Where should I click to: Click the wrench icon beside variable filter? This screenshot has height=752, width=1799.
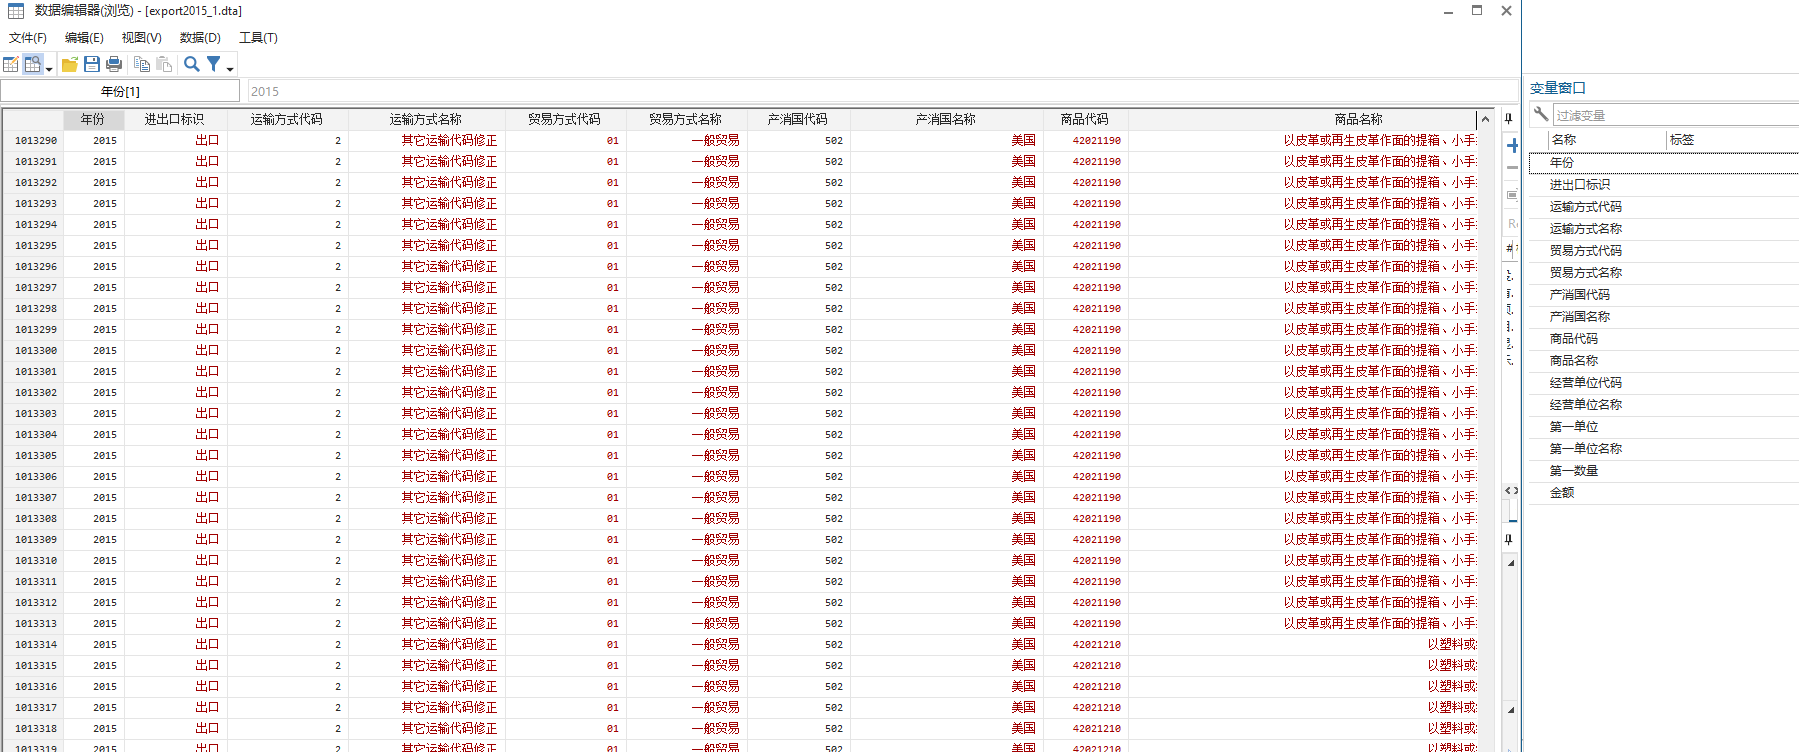1541,114
